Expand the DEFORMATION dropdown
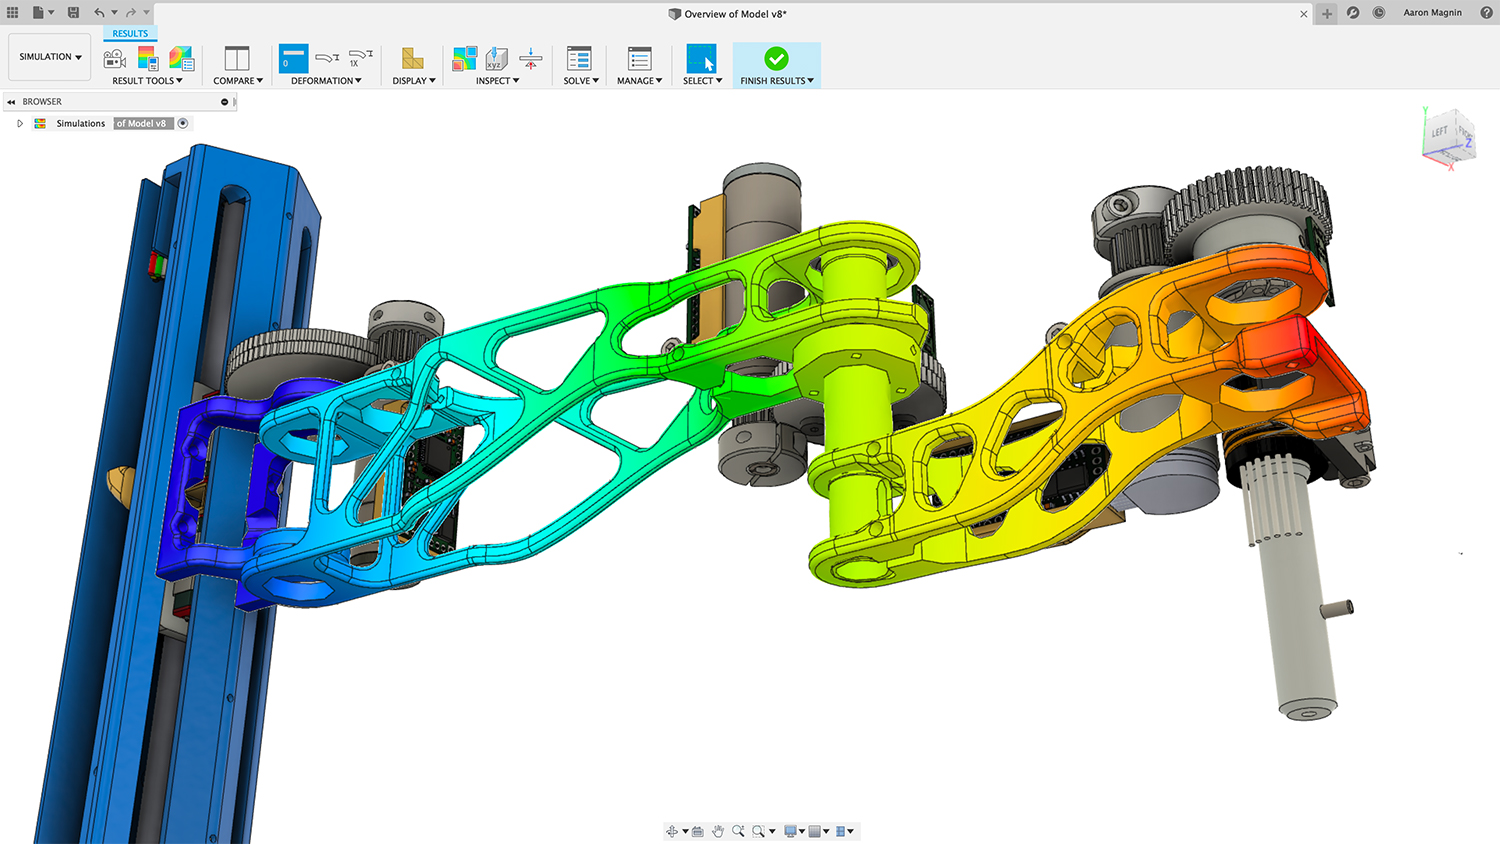Image resolution: width=1500 pixels, height=844 pixels. [x=326, y=81]
